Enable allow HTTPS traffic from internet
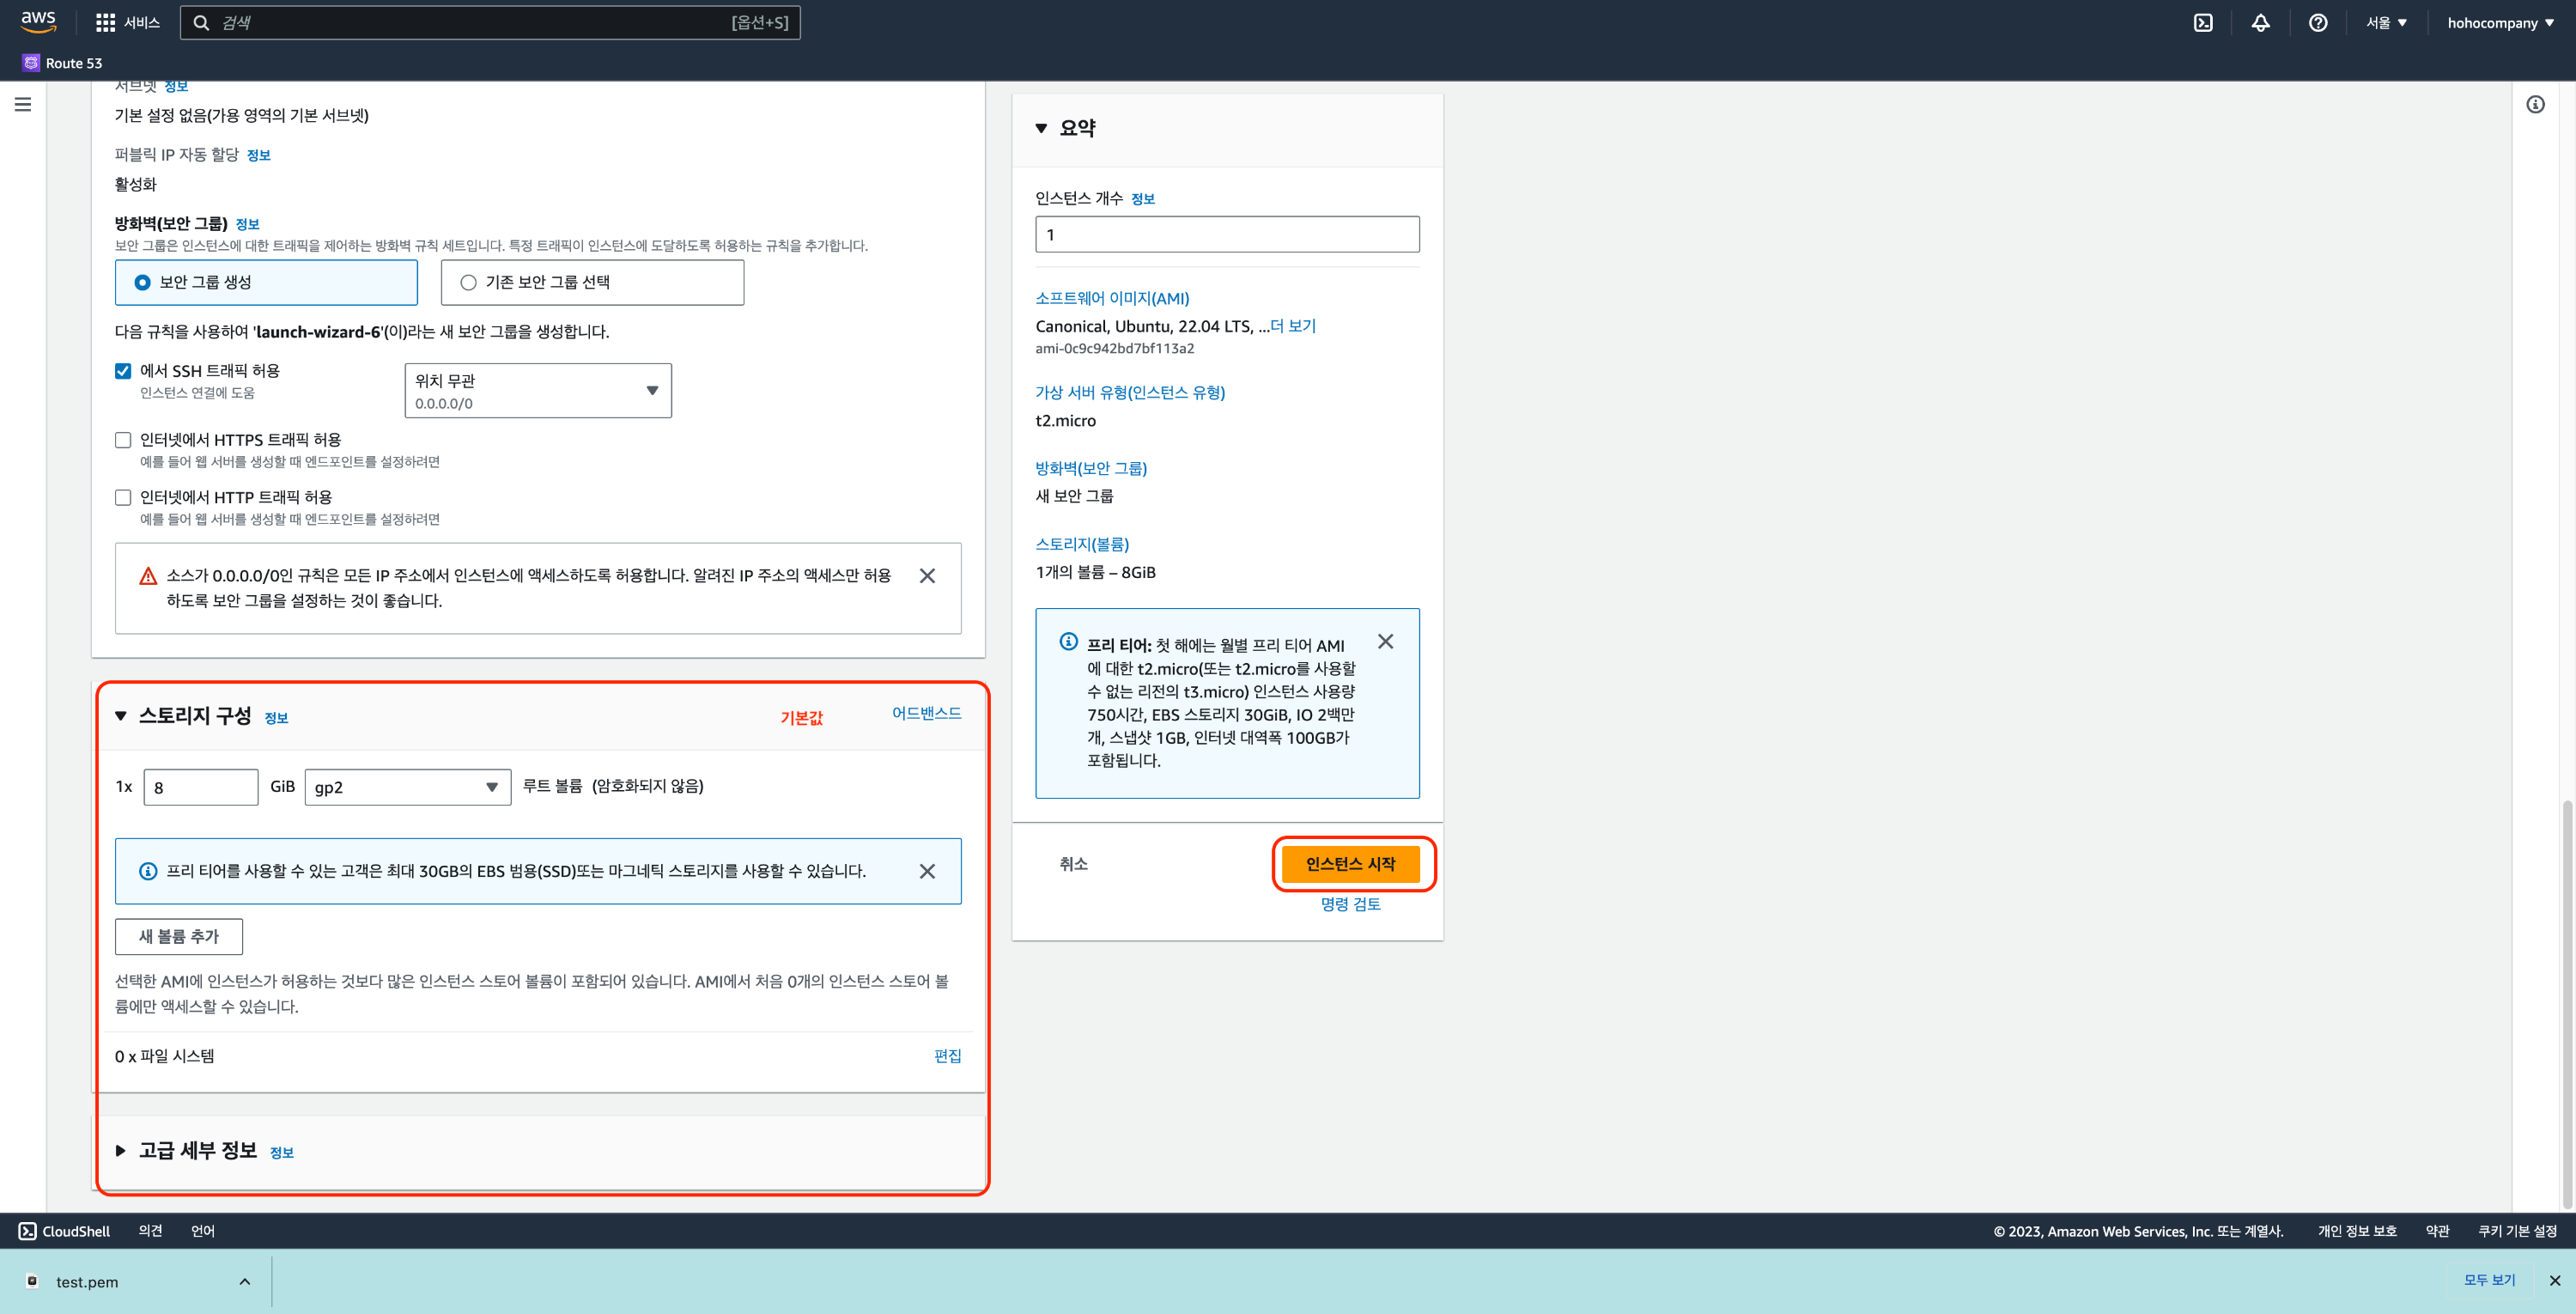The width and height of the screenshot is (2576, 1314). pyautogui.click(x=123, y=440)
